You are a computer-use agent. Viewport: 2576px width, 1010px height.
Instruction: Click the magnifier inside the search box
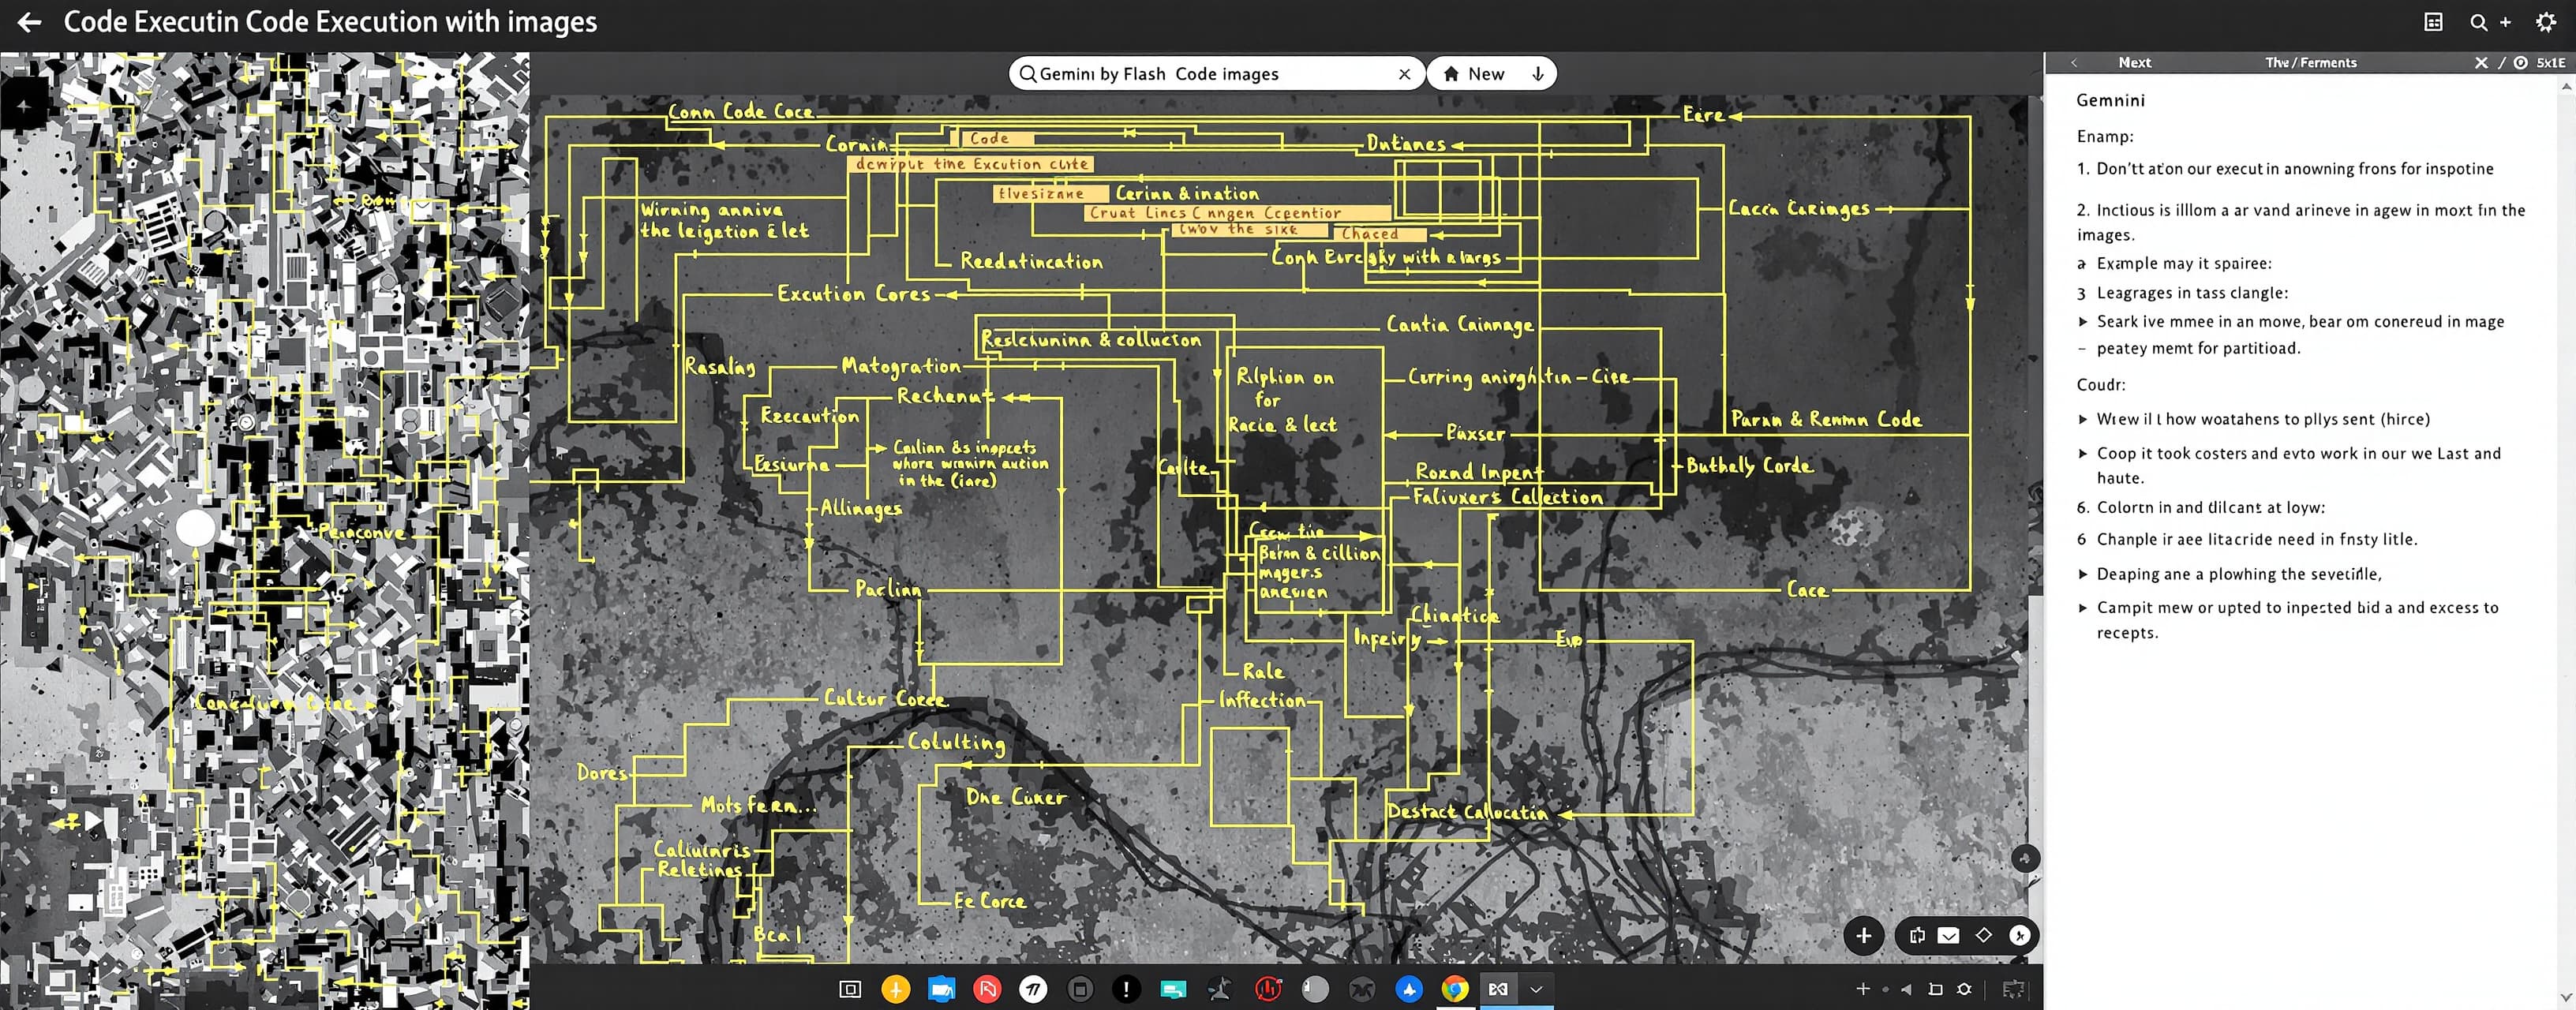[x=1027, y=74]
